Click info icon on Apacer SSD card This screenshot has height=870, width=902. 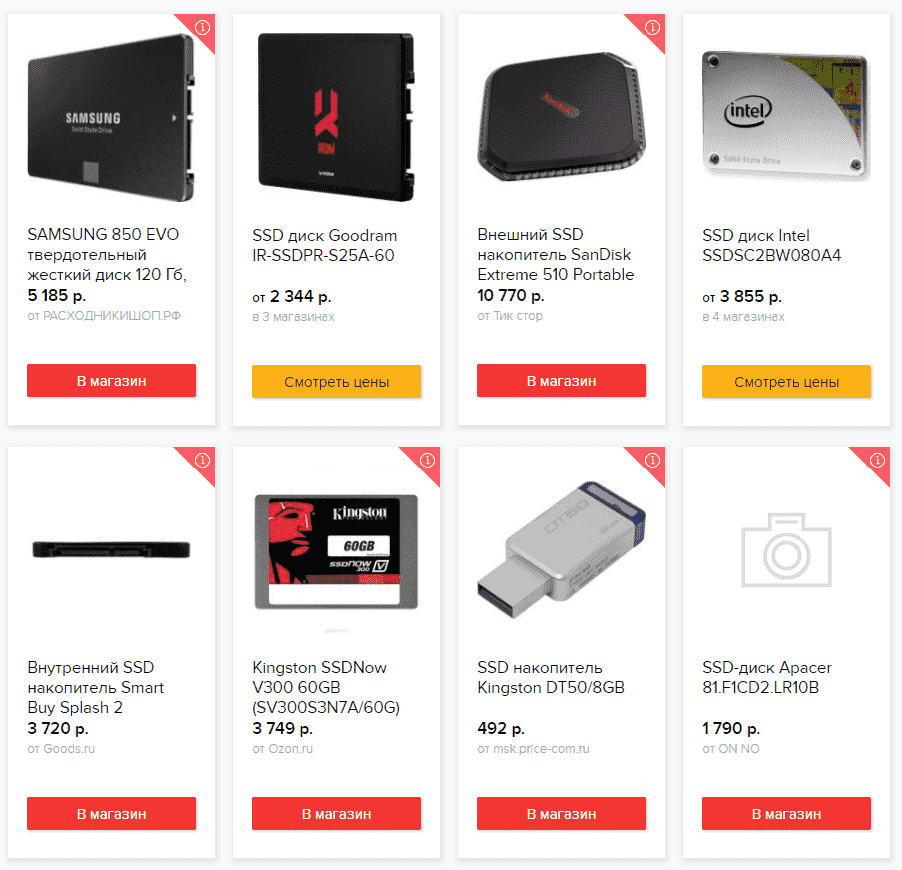click(877, 460)
